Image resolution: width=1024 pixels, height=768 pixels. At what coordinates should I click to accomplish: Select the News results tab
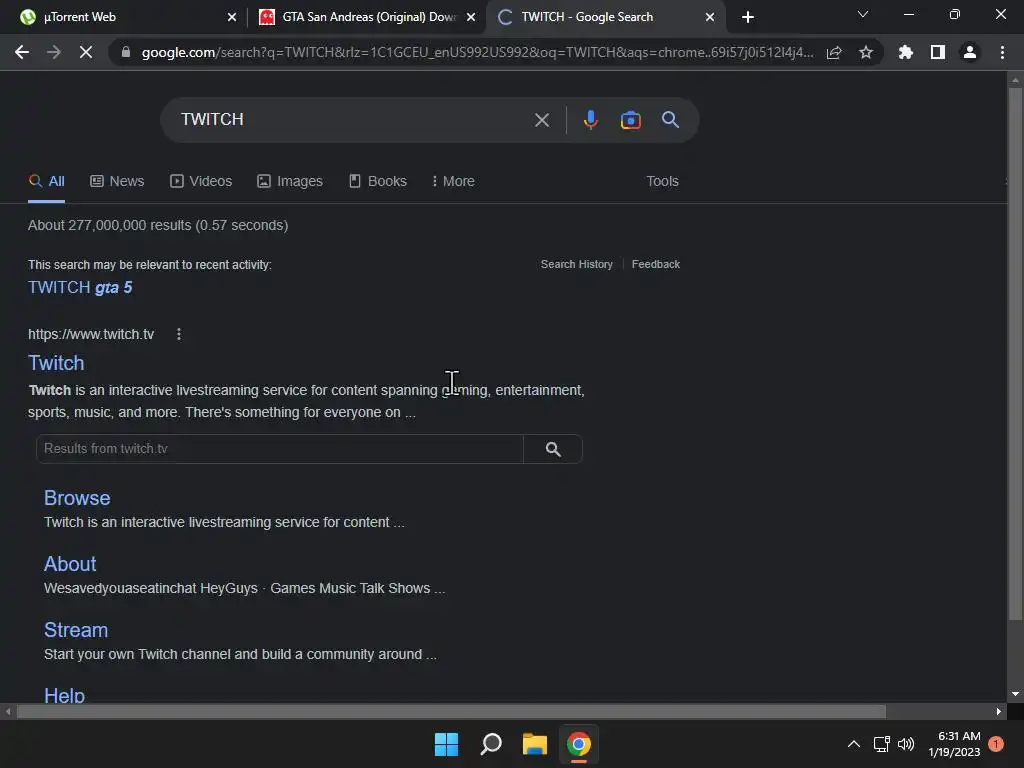coord(117,181)
